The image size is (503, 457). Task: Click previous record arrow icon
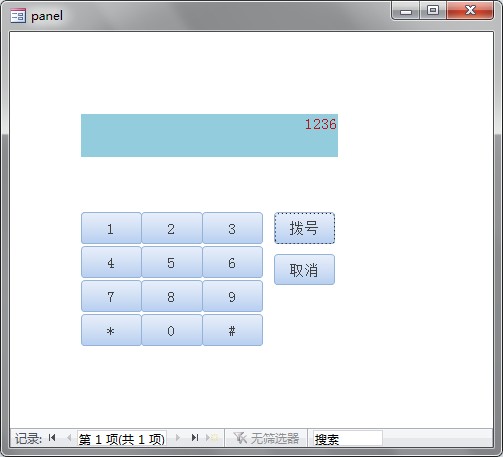click(69, 437)
